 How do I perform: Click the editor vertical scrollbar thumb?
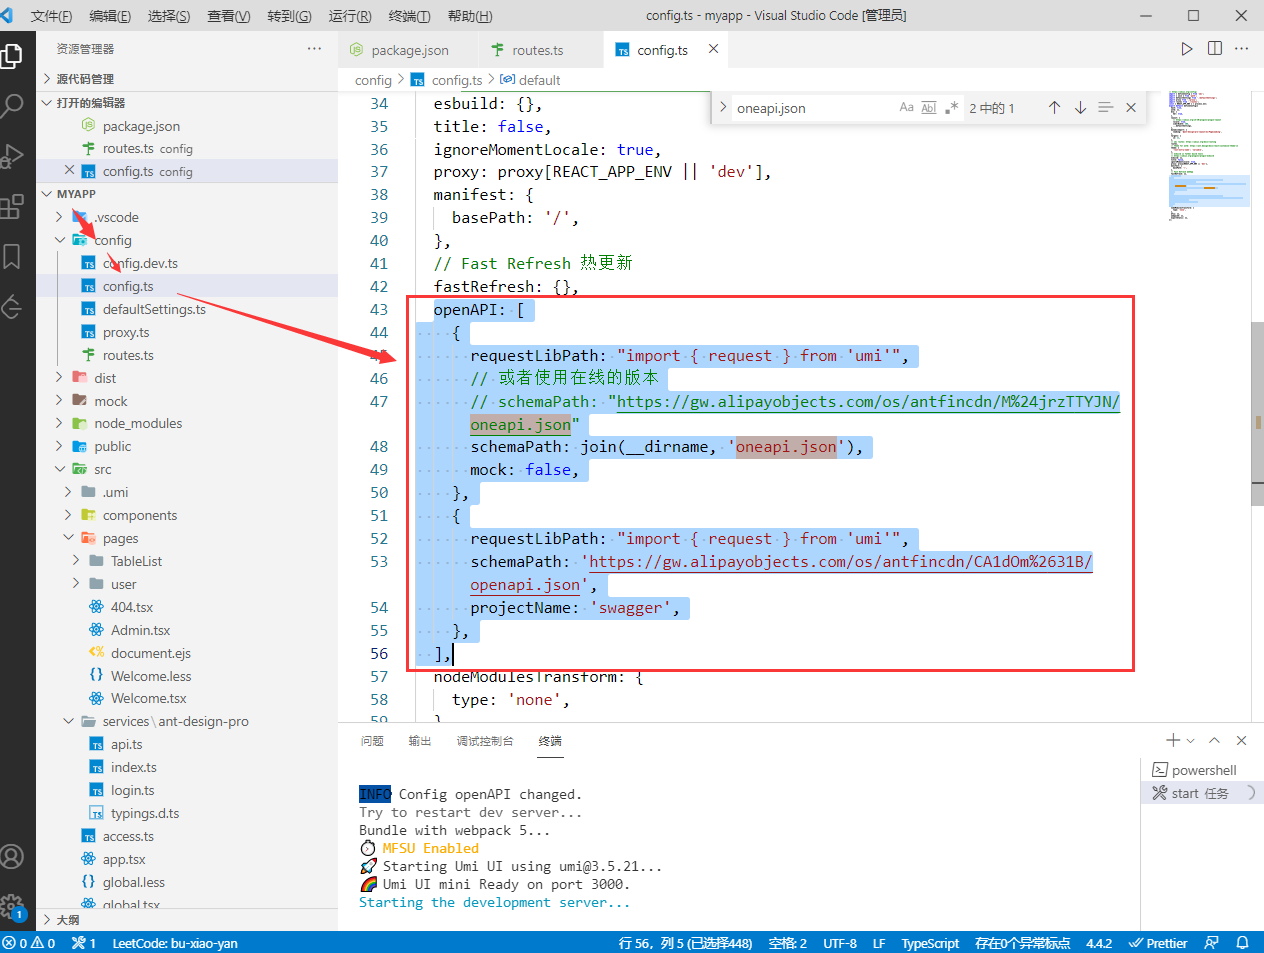[x=1257, y=412]
